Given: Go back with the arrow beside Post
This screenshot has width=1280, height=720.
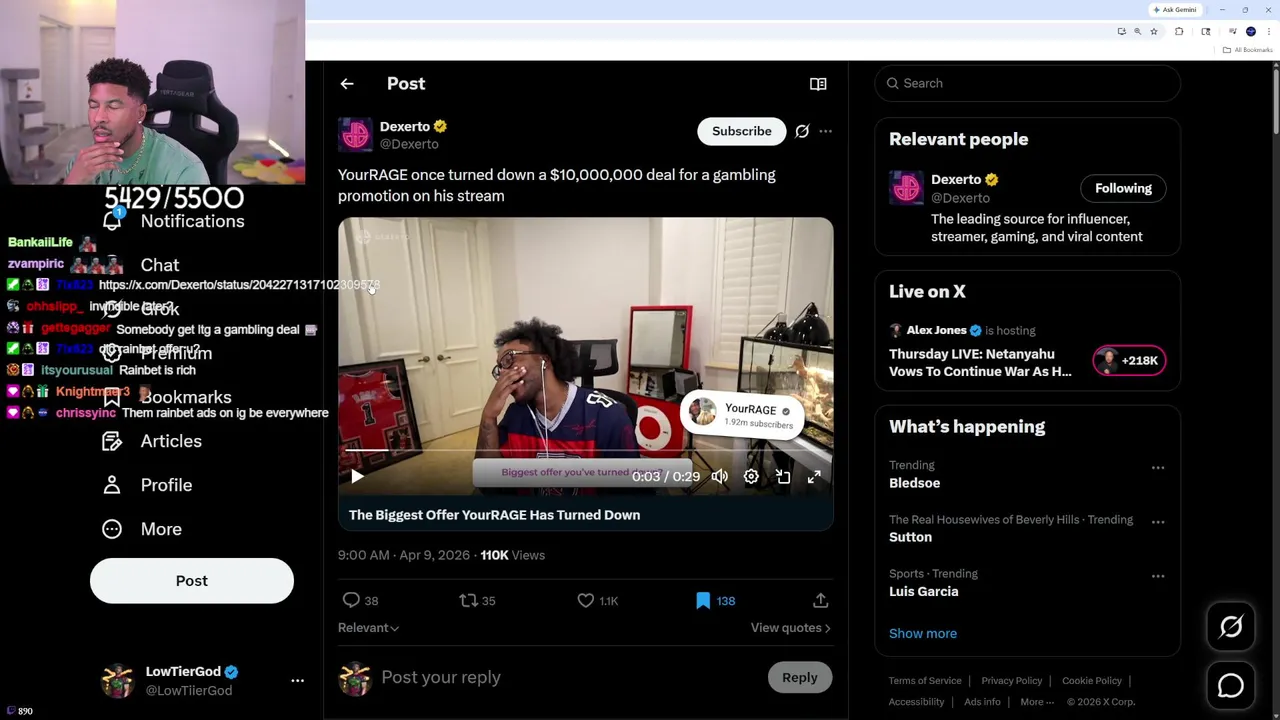Looking at the screenshot, I should pyautogui.click(x=346, y=84).
